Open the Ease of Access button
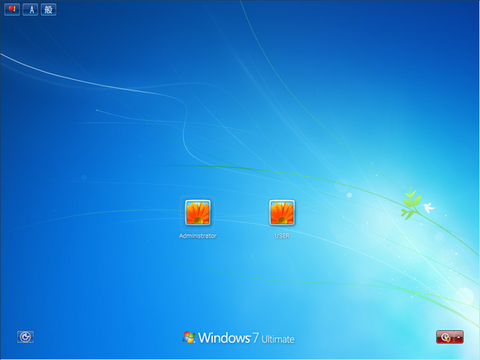 [25, 337]
